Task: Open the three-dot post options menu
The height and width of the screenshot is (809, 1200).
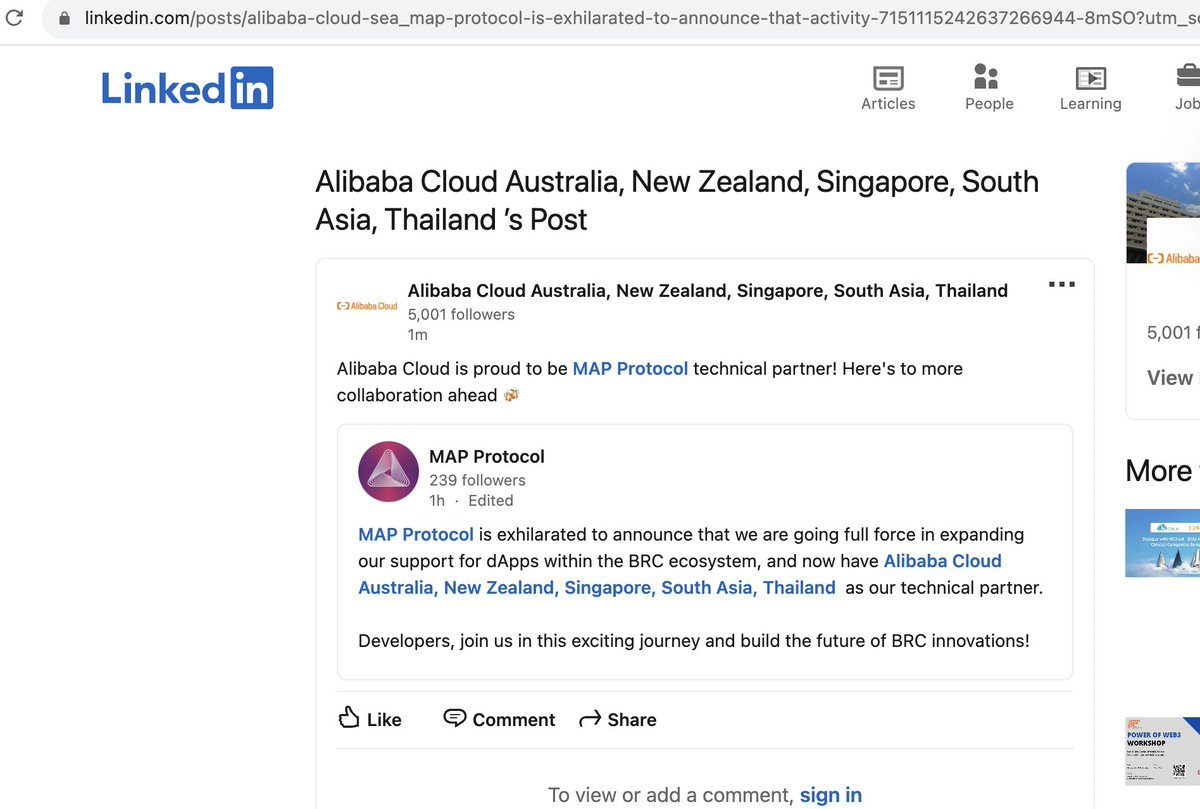Action: click(1061, 285)
